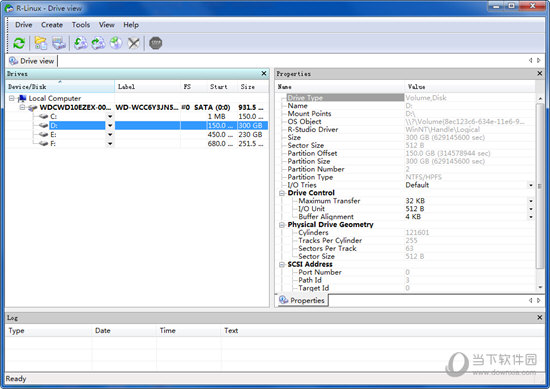Click the R-Linux title bar app icon
Image resolution: width=550 pixels, height=389 pixels.
9,8
